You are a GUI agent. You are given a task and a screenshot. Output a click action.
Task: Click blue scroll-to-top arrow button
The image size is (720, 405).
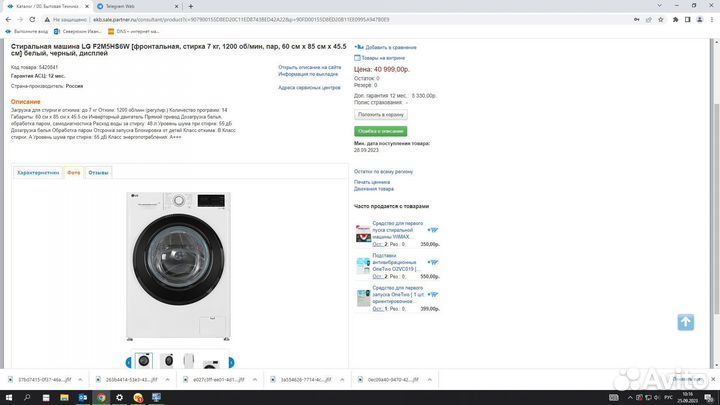pos(686,322)
